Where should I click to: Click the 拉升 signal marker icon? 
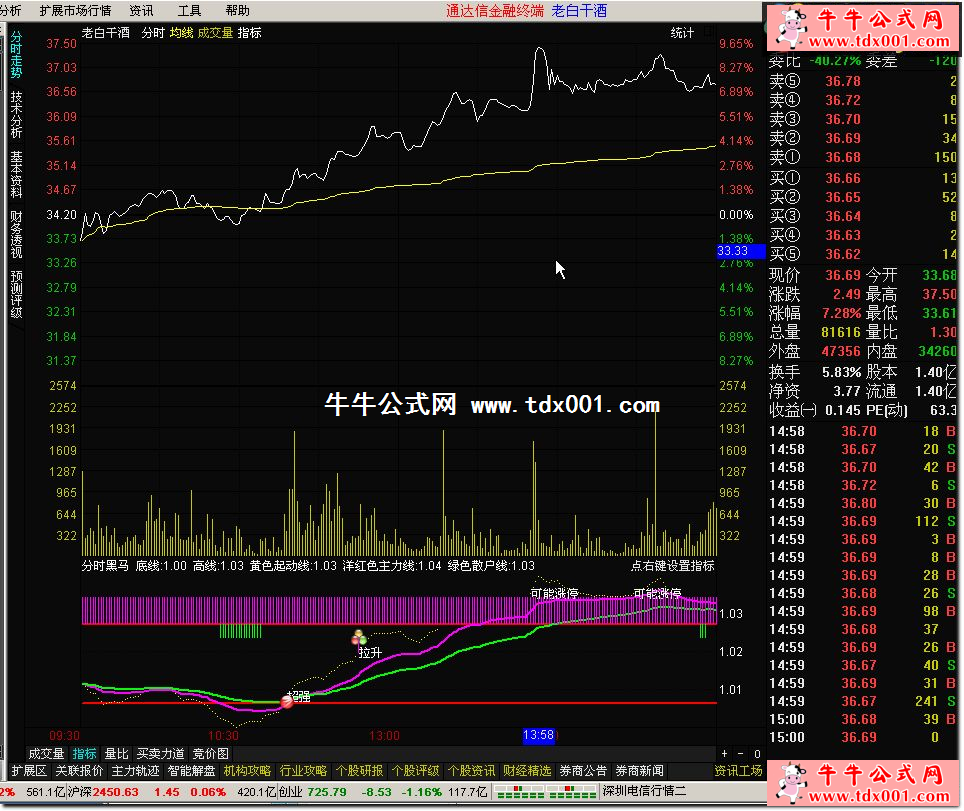(359, 637)
